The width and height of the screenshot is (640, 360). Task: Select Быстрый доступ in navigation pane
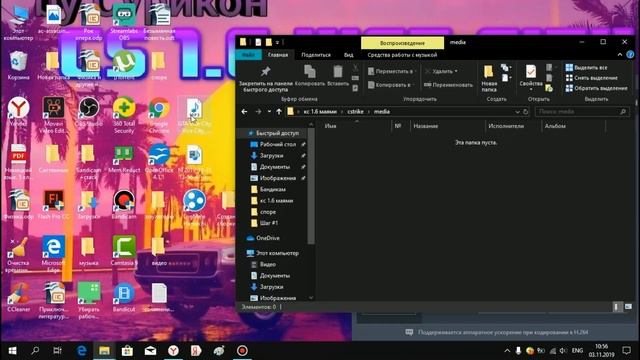pos(273,133)
